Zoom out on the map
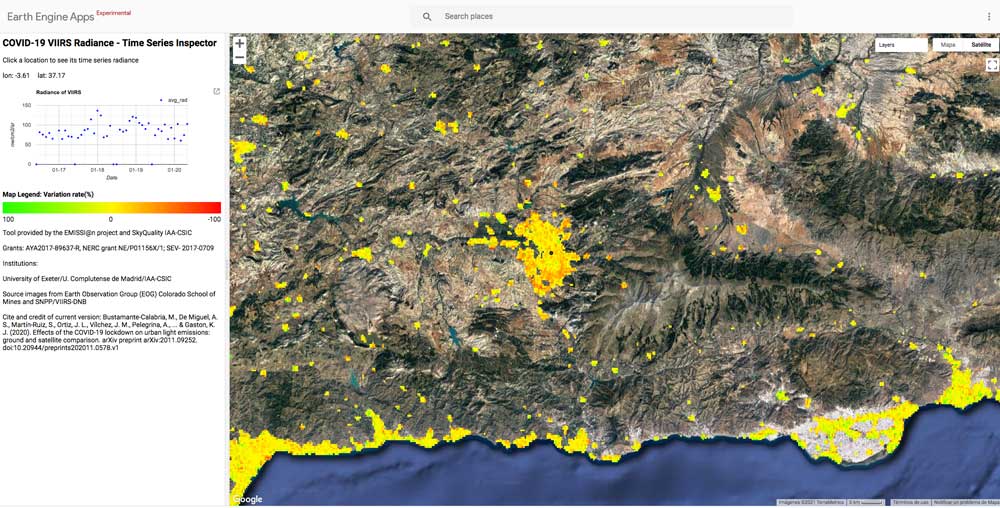This screenshot has width=1000, height=508. click(240, 59)
